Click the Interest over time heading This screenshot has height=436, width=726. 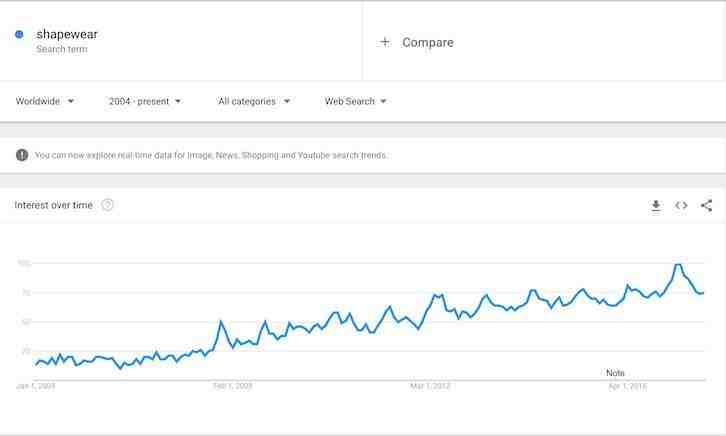pyautogui.click(x=53, y=205)
